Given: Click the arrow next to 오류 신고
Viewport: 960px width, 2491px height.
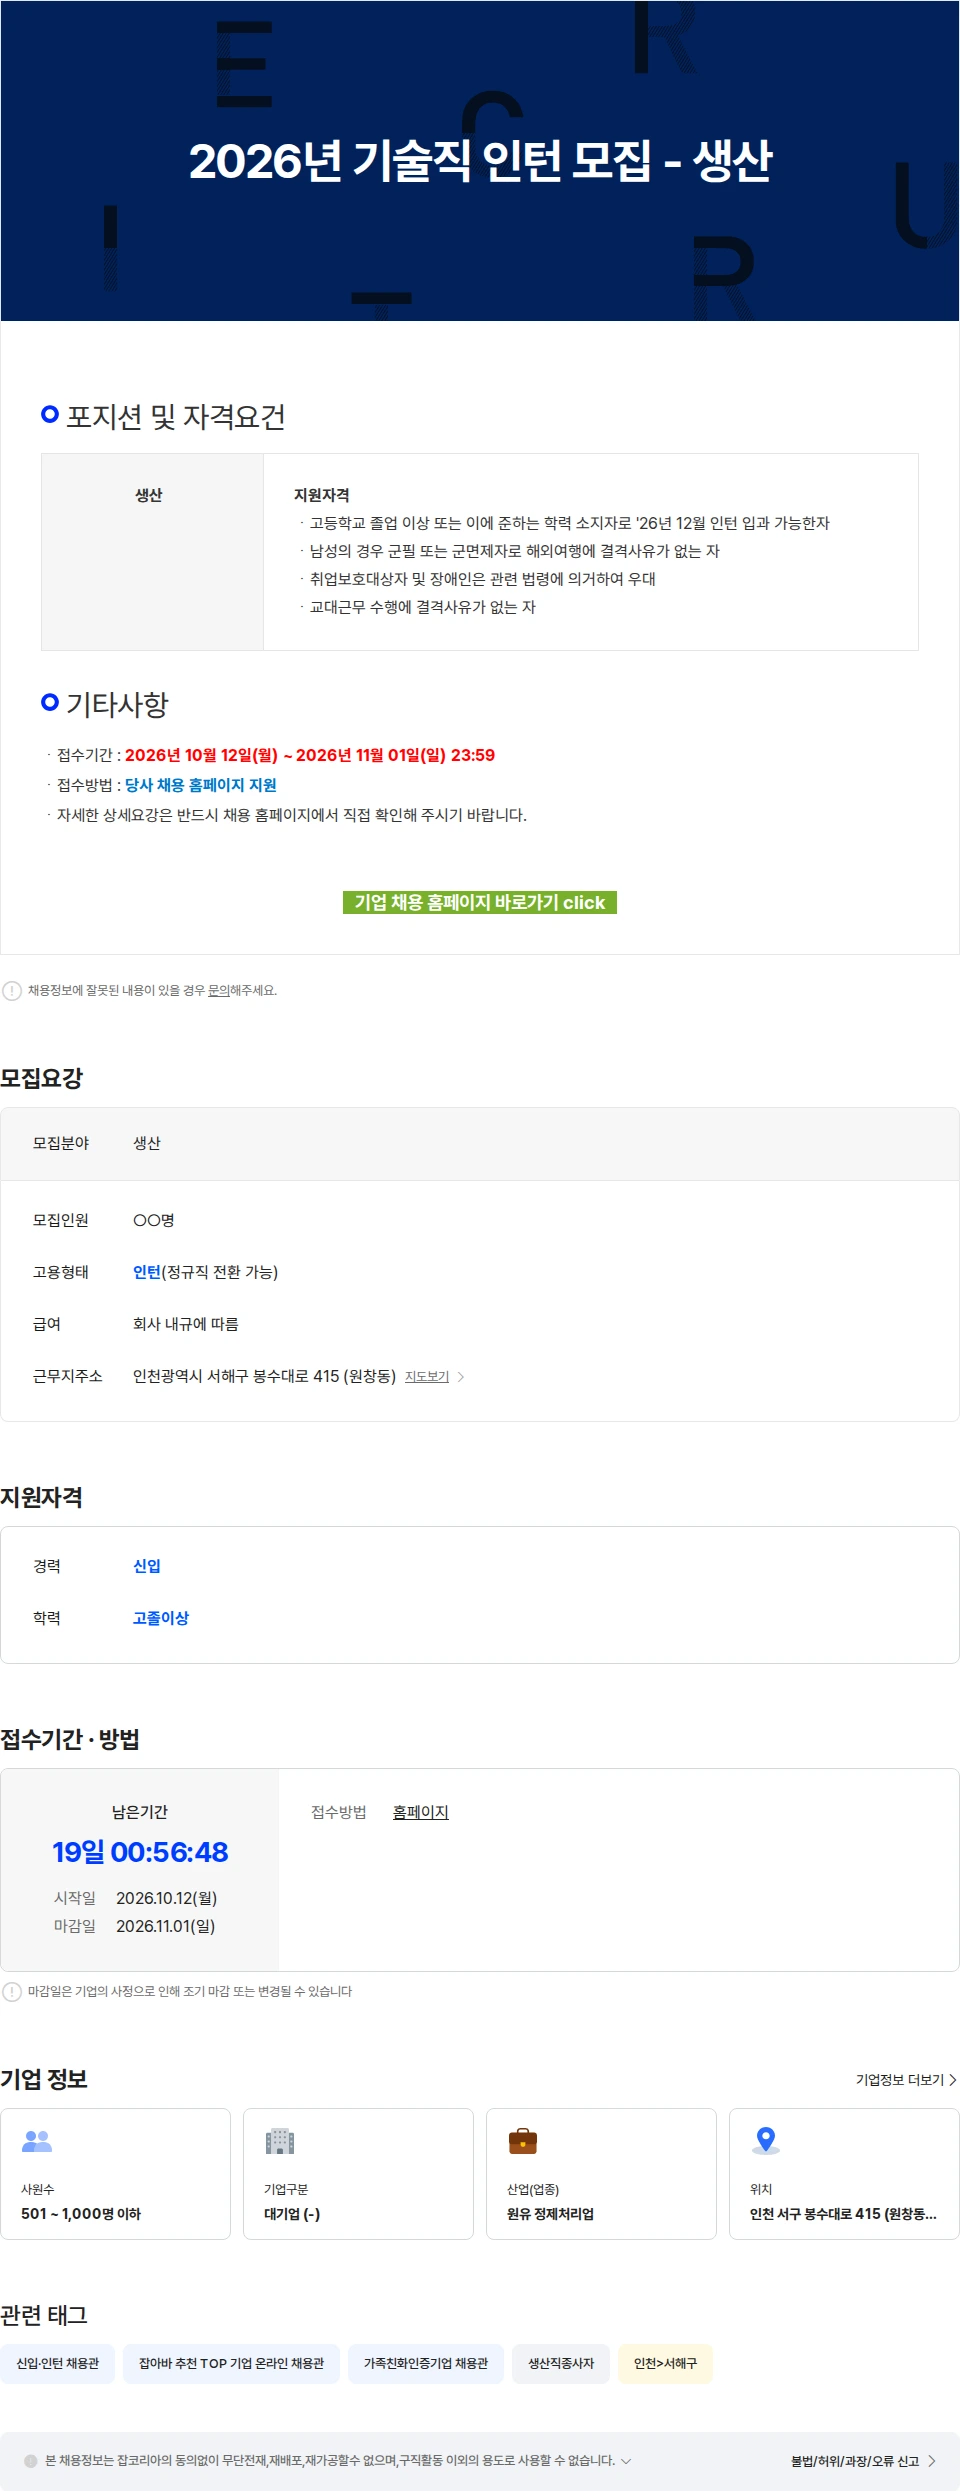Looking at the screenshot, I should click(932, 2461).
